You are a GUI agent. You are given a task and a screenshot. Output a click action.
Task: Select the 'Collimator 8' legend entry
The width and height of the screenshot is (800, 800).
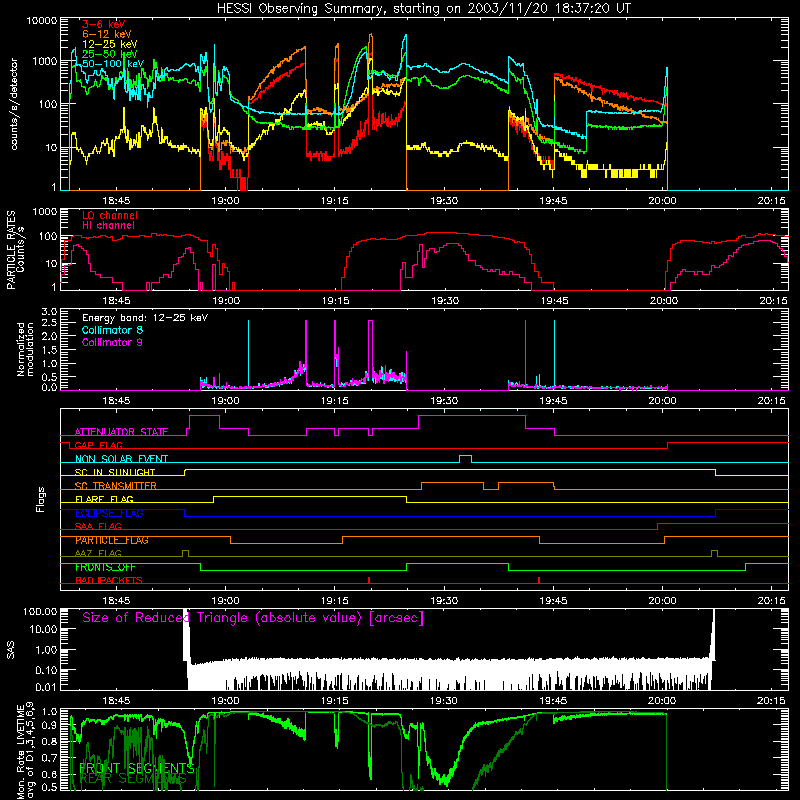click(x=112, y=330)
